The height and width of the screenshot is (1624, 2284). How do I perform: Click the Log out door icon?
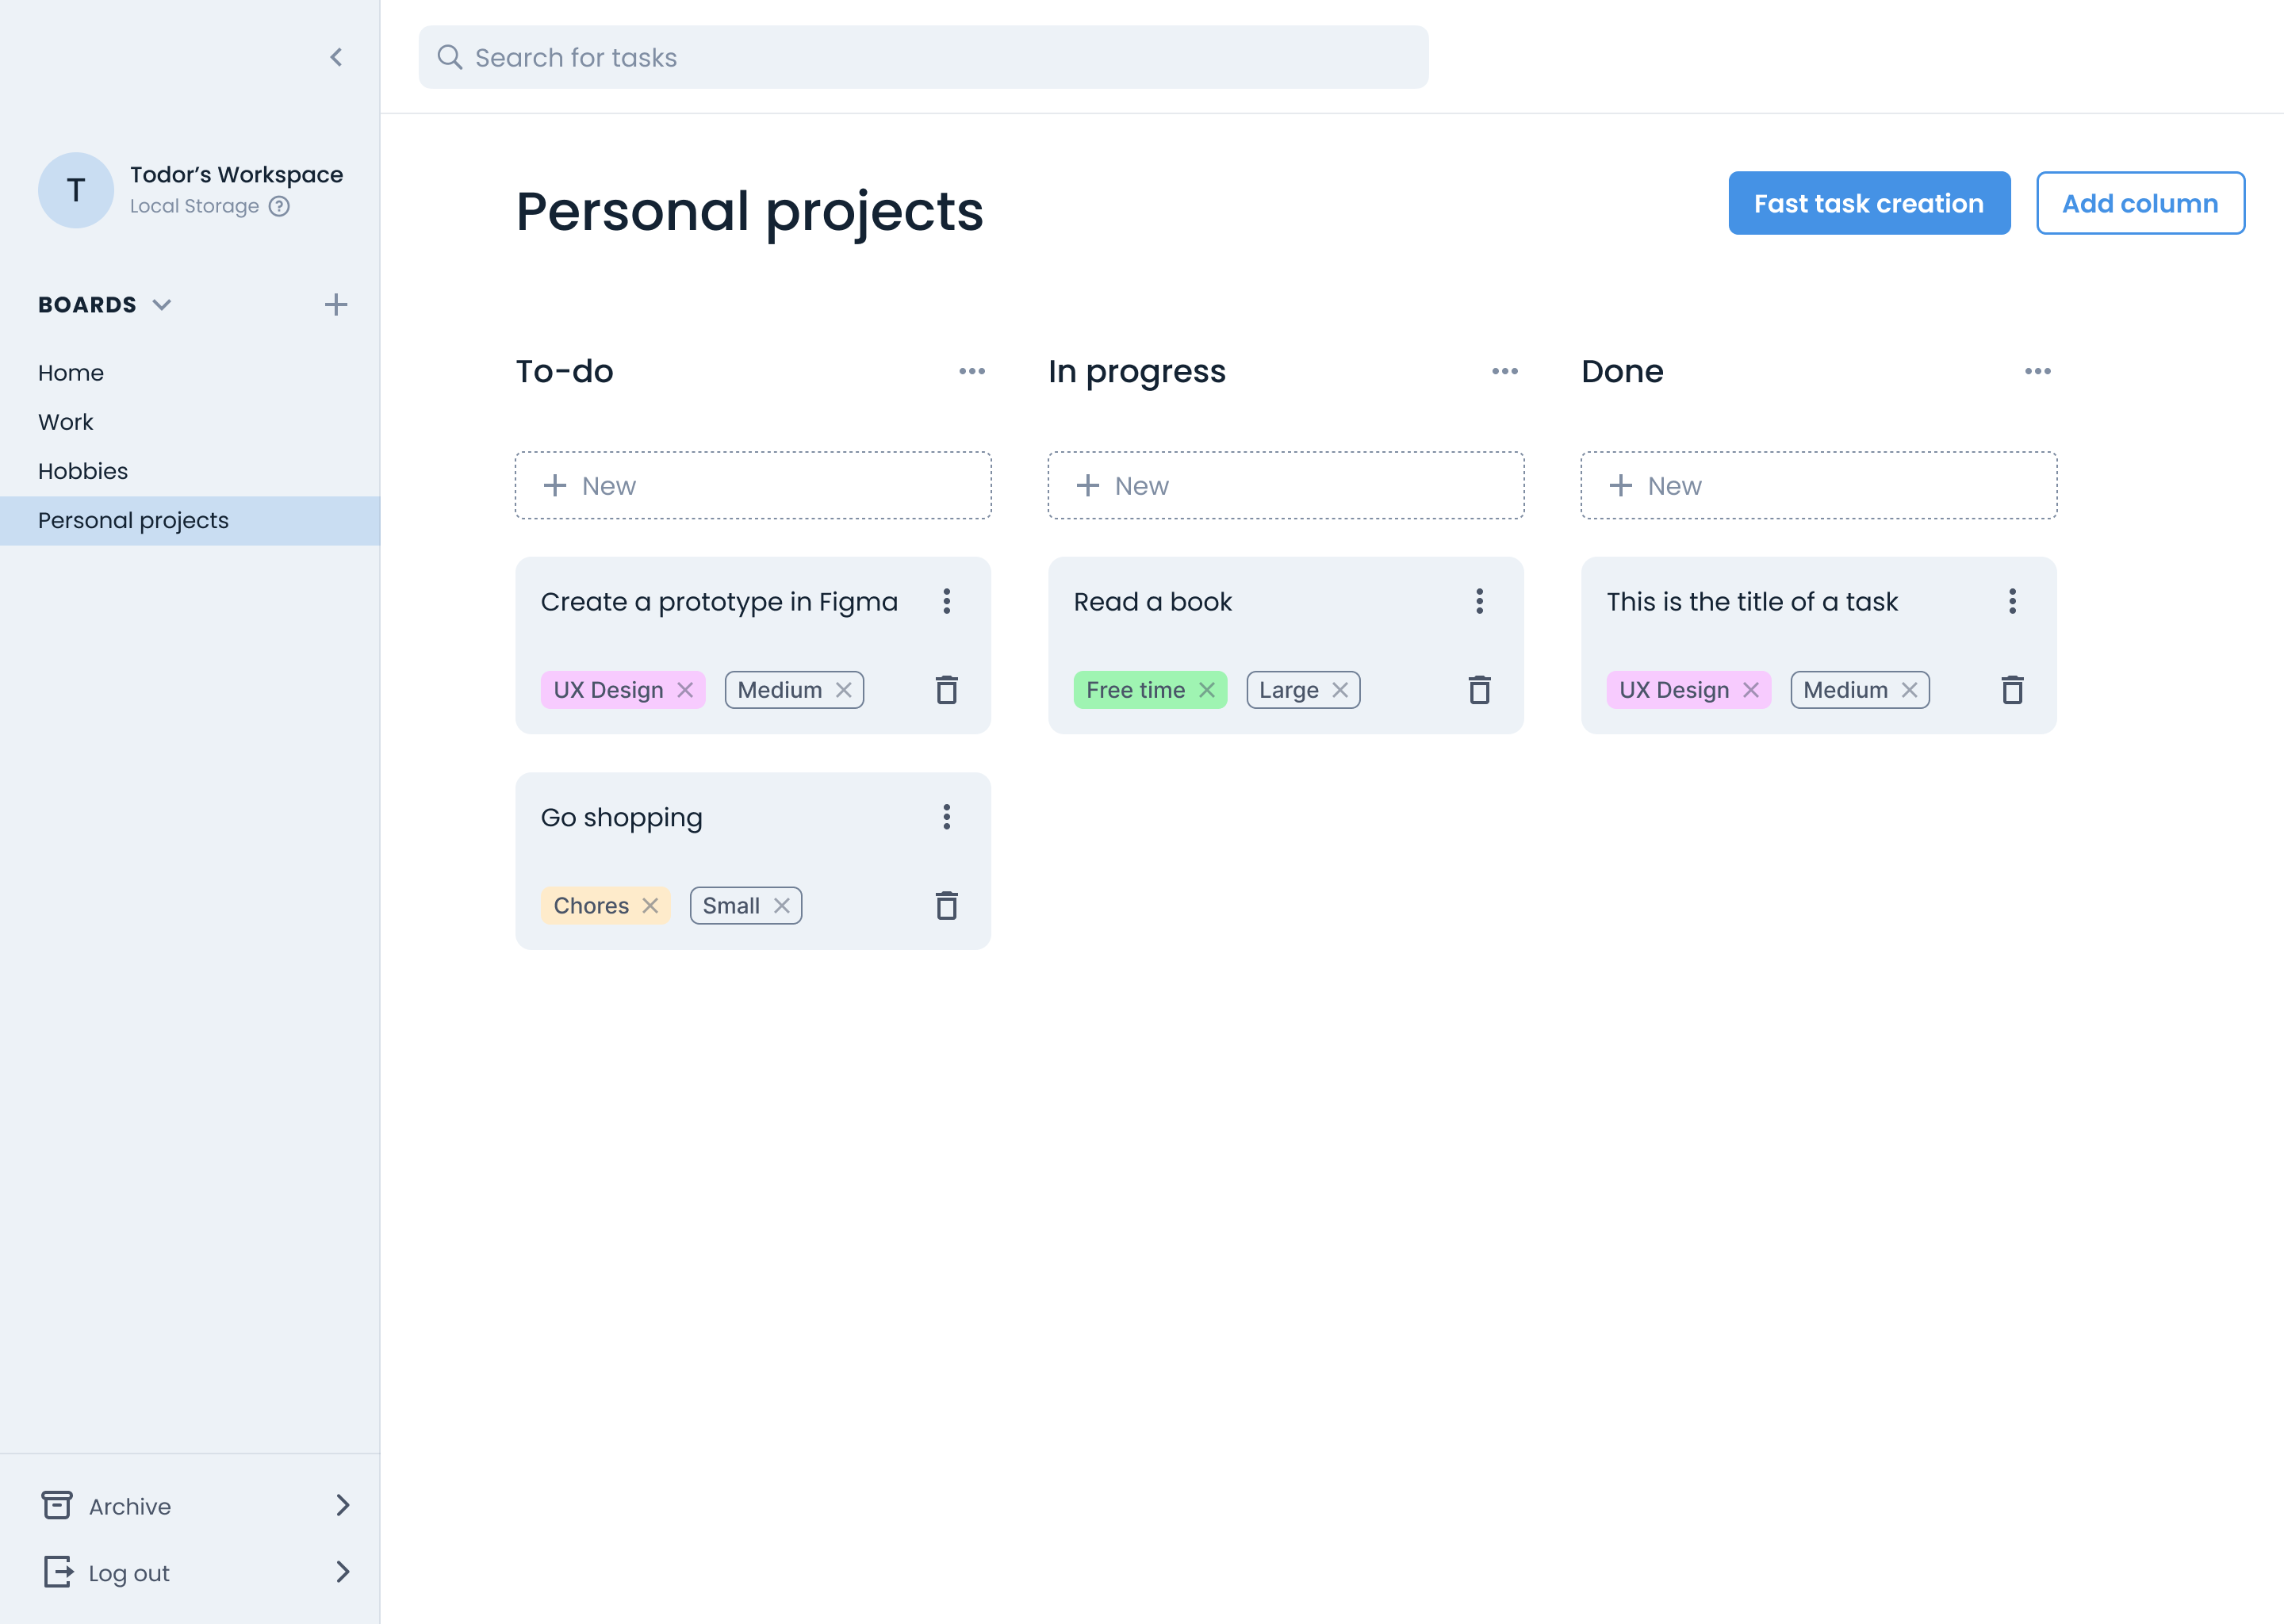58,1572
